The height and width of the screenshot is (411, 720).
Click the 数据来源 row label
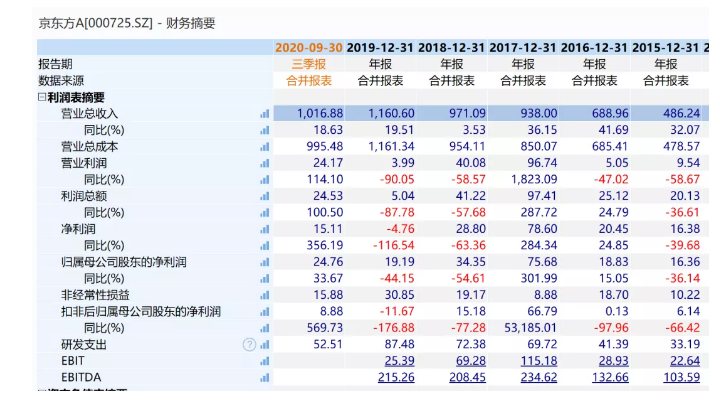pos(61,81)
